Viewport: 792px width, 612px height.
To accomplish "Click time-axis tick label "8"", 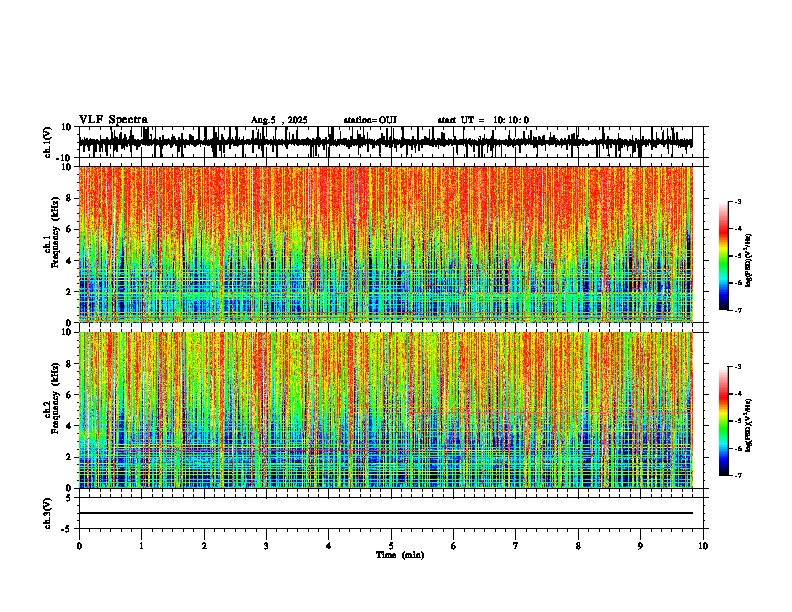I will point(578,546).
